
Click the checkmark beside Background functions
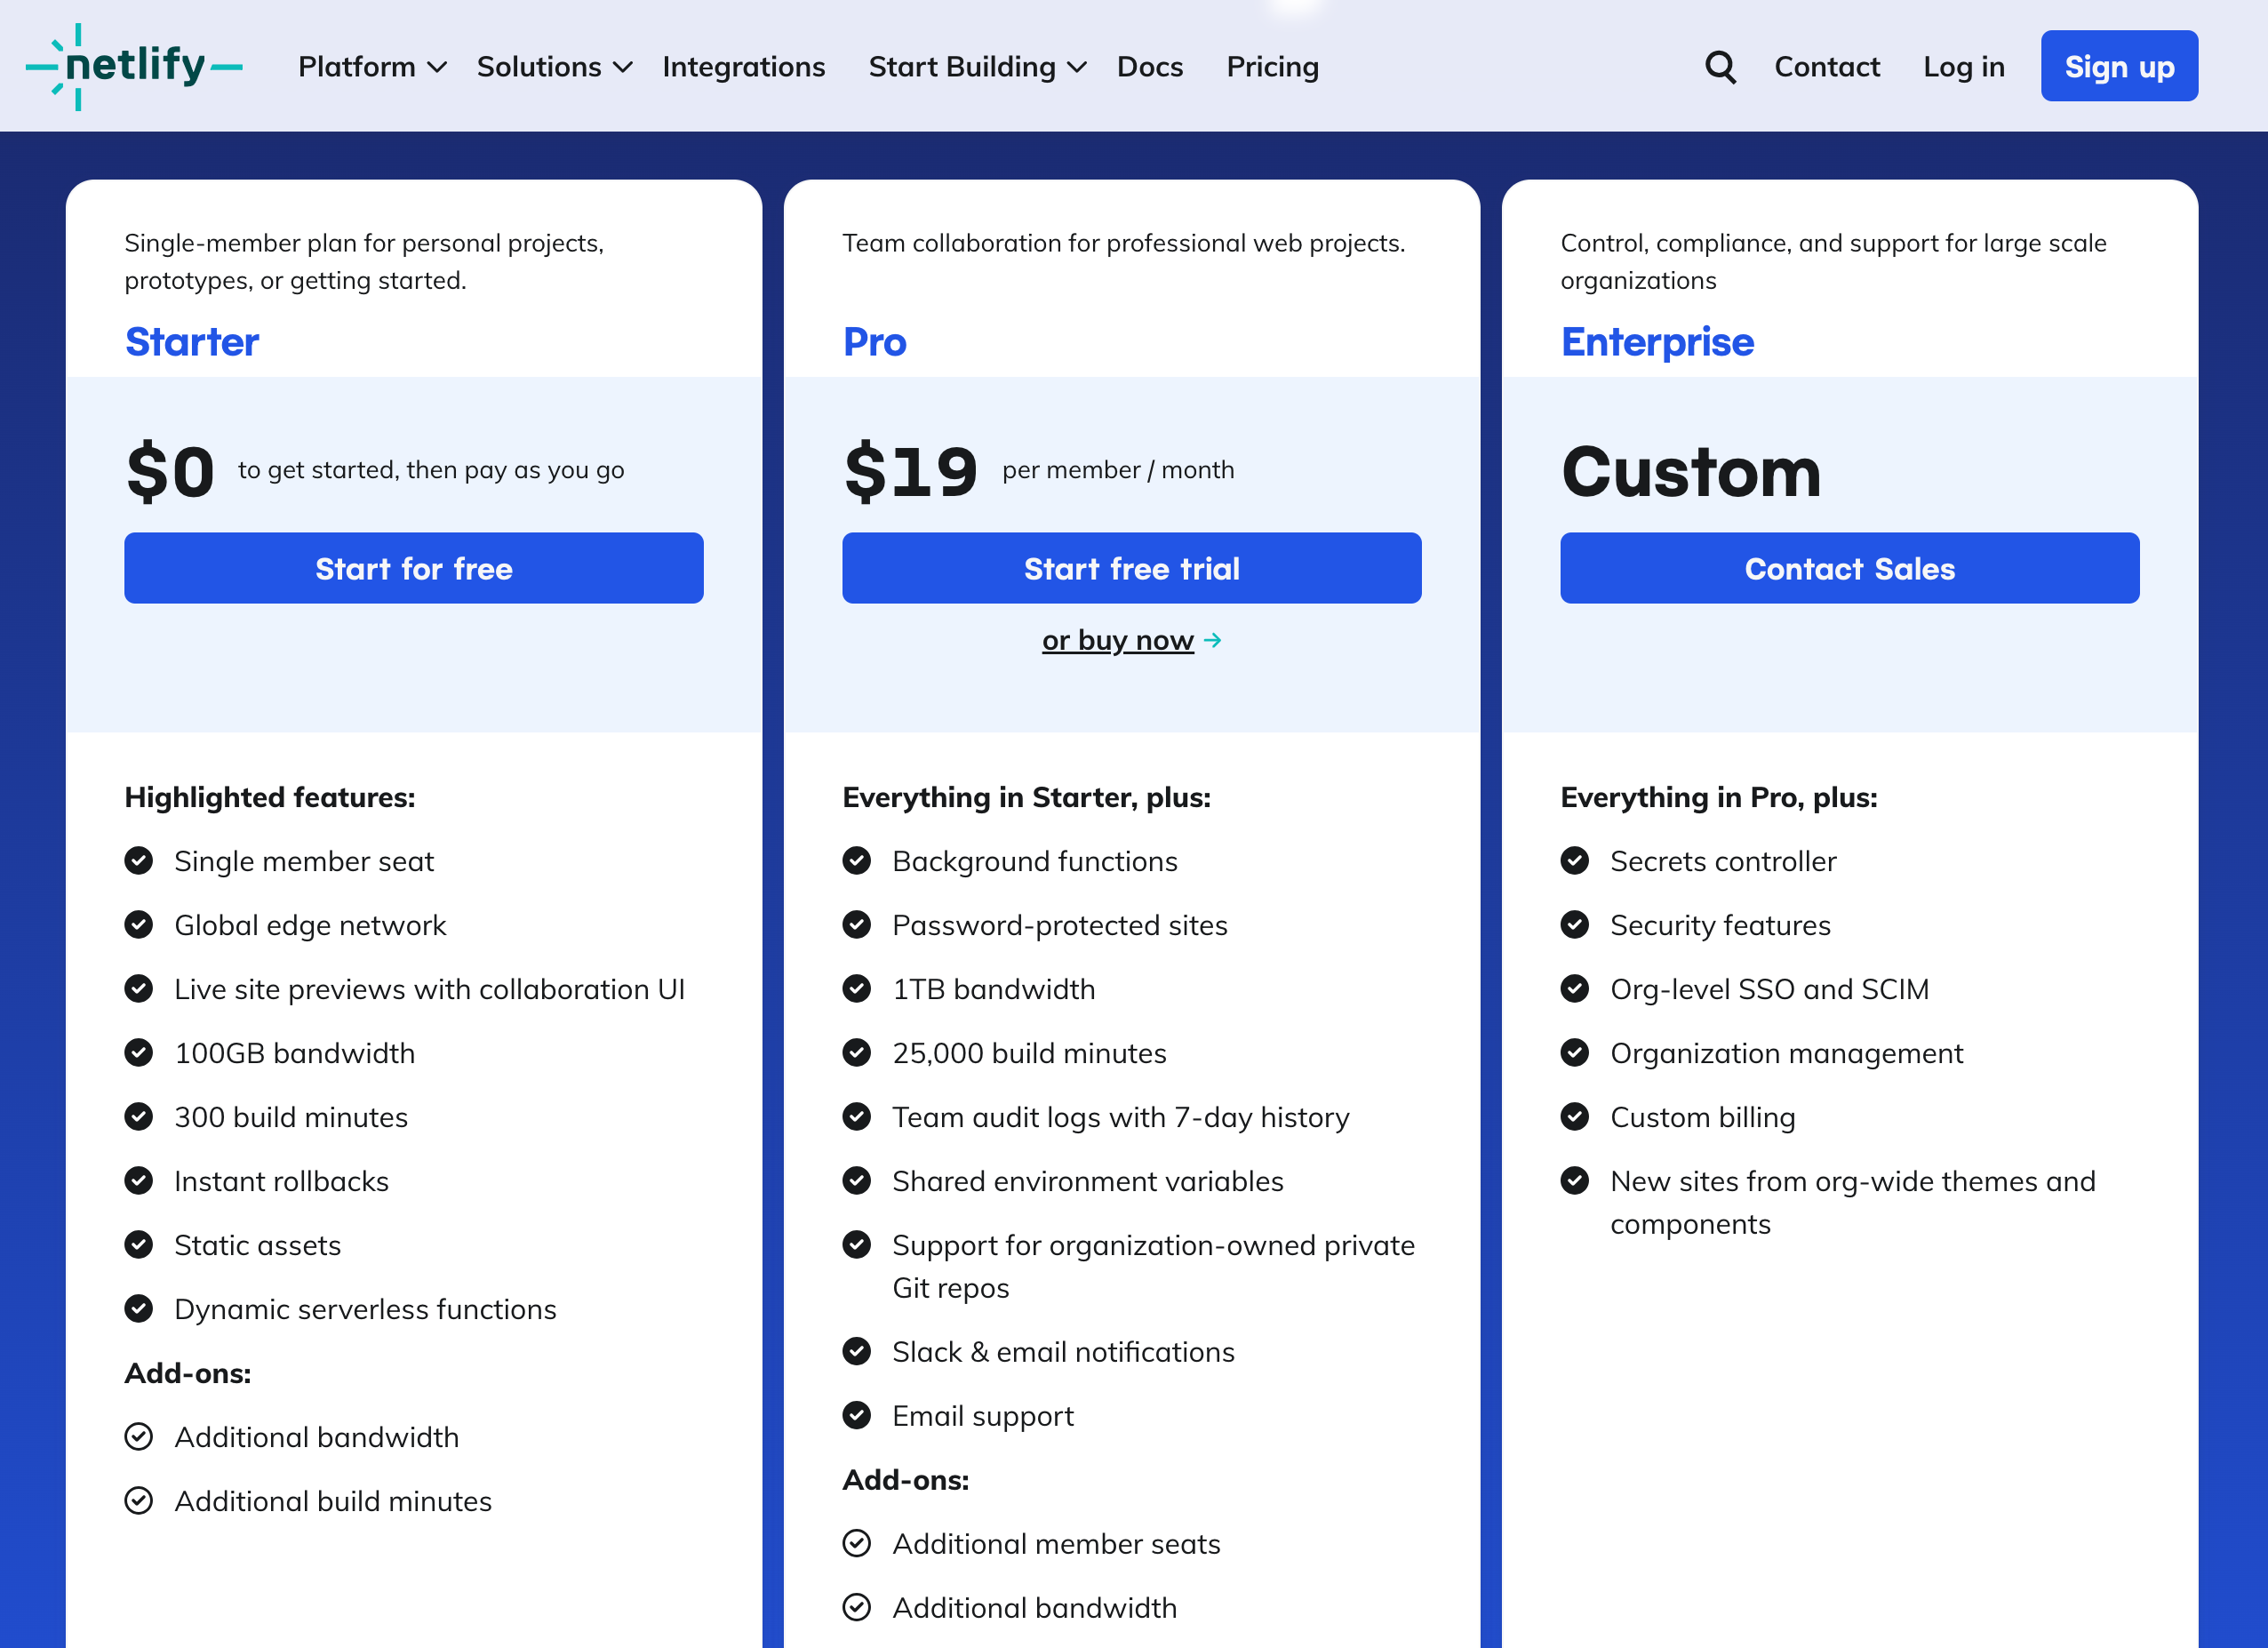tap(857, 861)
